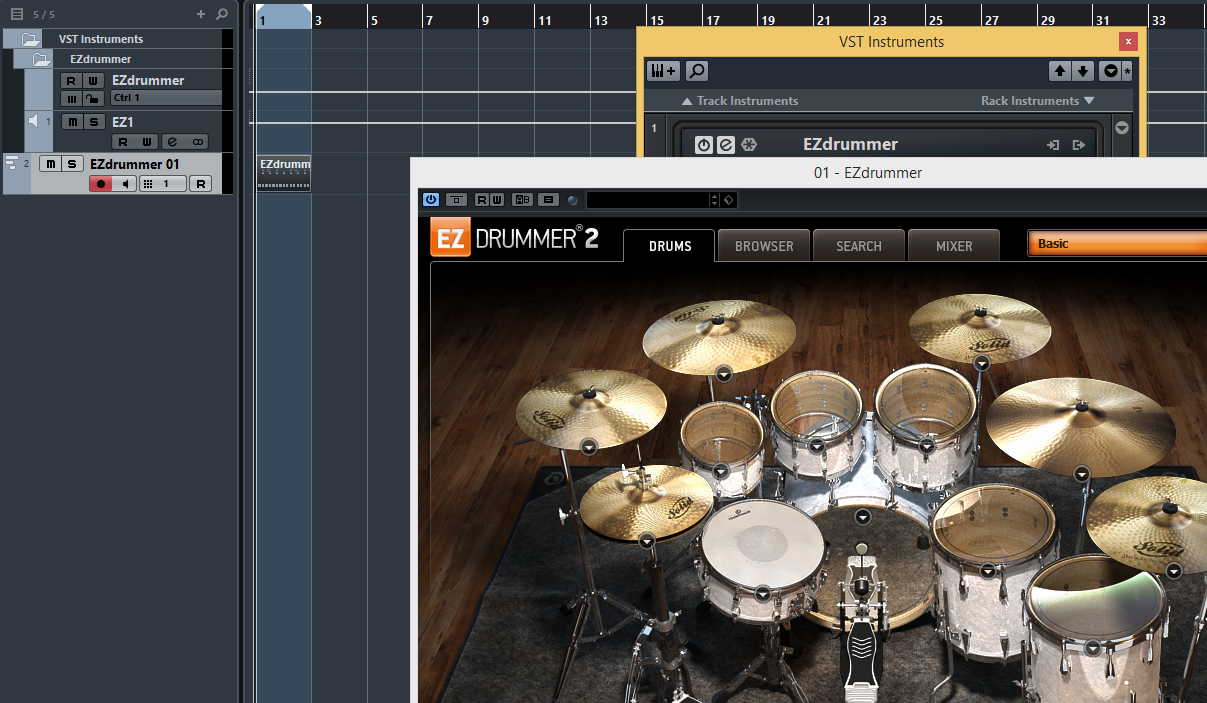Image resolution: width=1207 pixels, height=703 pixels.
Task: Open the snare drum options arrow
Action: pyautogui.click(x=763, y=593)
